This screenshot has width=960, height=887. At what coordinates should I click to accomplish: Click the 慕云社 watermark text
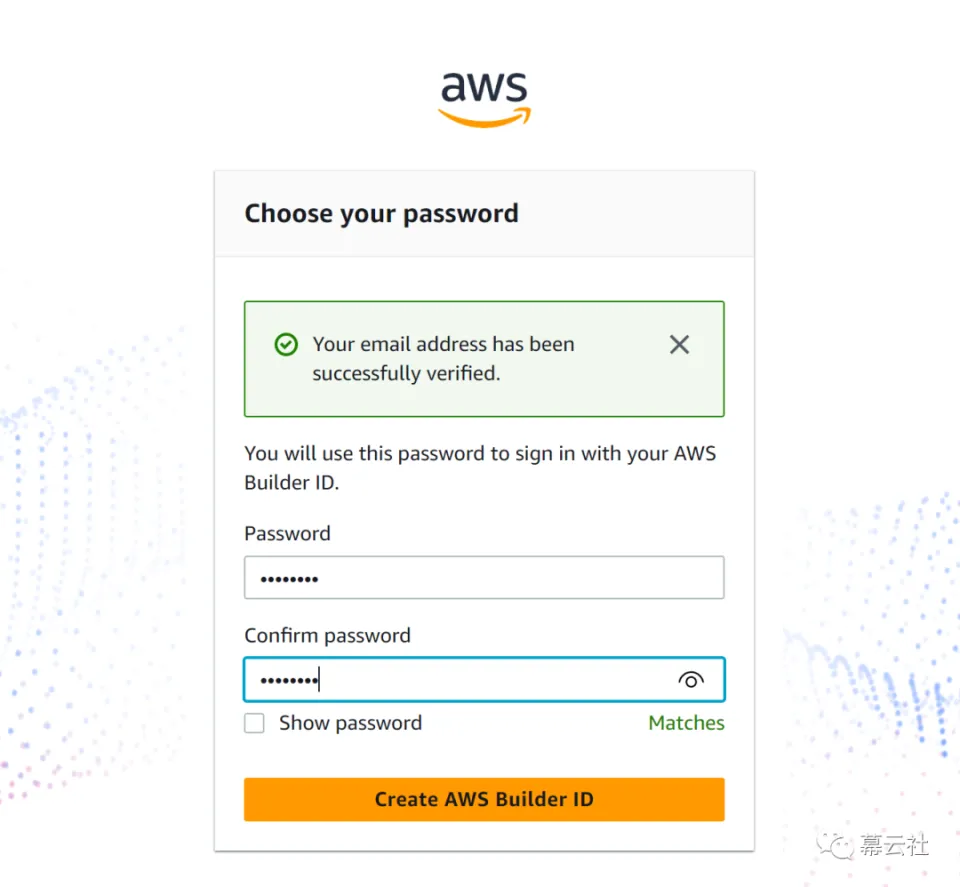pyautogui.click(x=894, y=845)
